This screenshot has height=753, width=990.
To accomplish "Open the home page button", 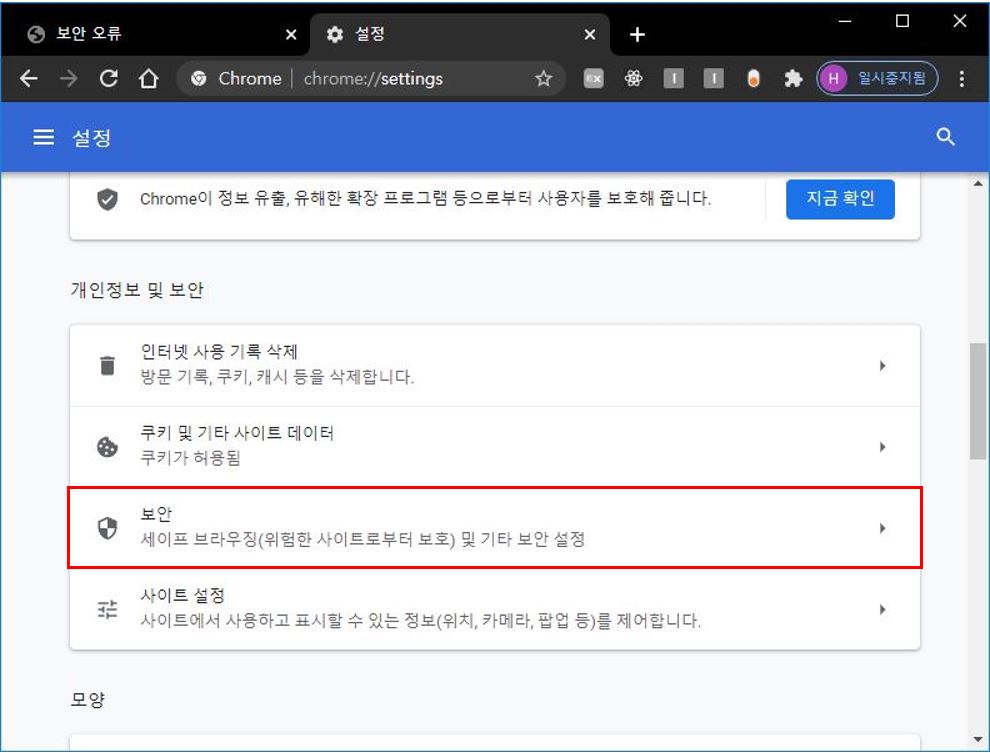I will click(148, 79).
